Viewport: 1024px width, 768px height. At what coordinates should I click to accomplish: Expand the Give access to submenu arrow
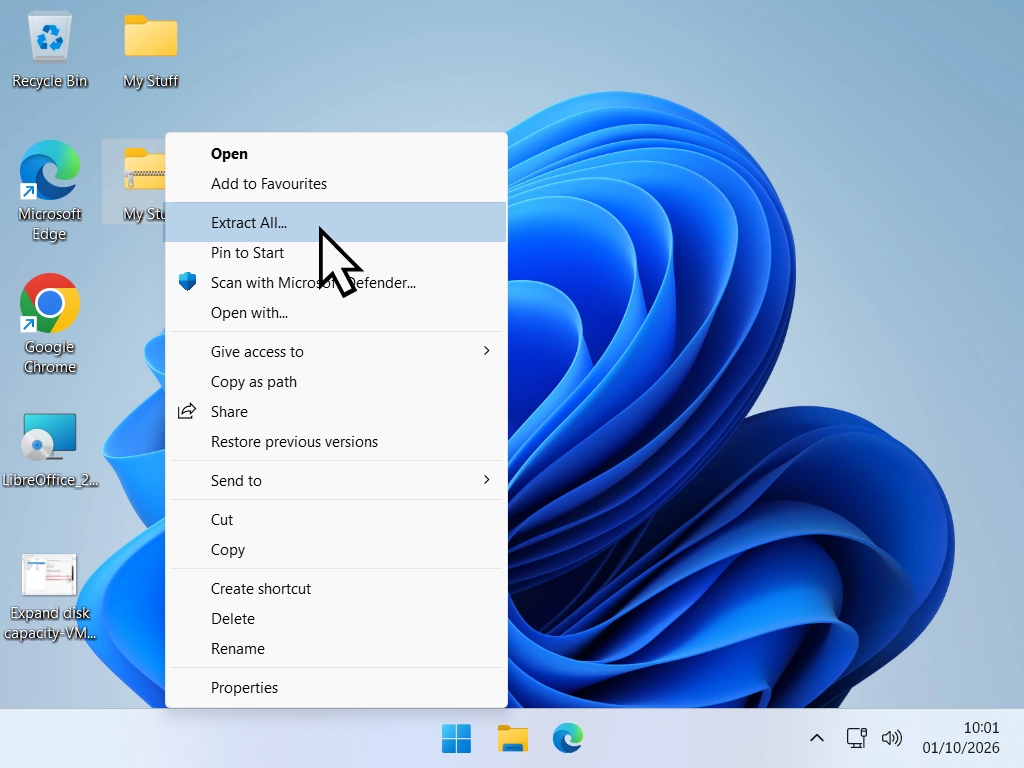pyautogui.click(x=487, y=351)
